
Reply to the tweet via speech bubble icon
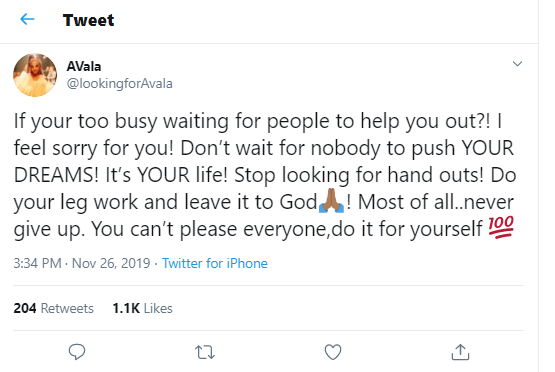[77, 352]
